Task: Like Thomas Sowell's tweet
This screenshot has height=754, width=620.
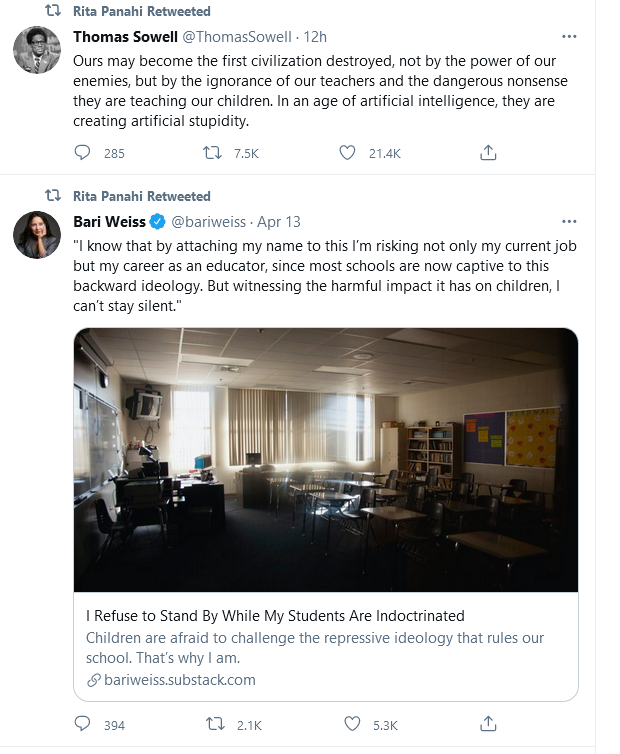Action: [347, 153]
